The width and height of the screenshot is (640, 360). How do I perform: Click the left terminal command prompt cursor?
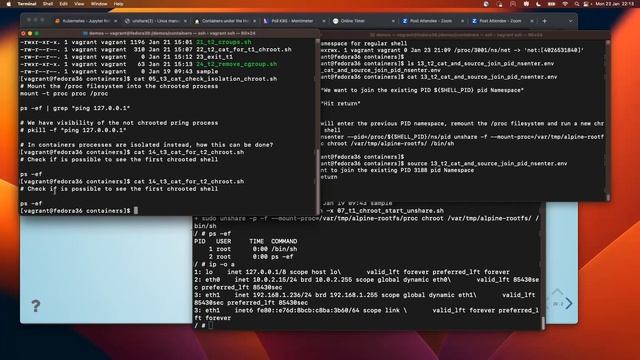coord(136,211)
